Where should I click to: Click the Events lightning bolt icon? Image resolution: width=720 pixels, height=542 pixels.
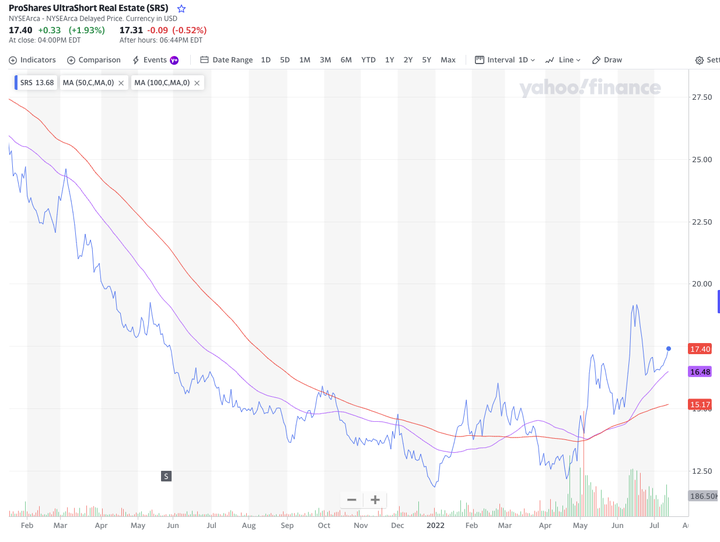click(x=136, y=60)
